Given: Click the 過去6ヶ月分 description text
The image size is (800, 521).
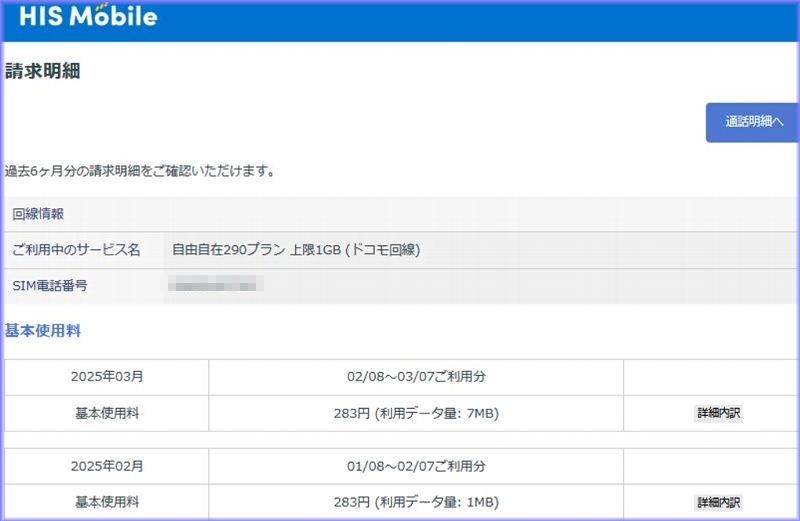Looking at the screenshot, I should [140, 171].
